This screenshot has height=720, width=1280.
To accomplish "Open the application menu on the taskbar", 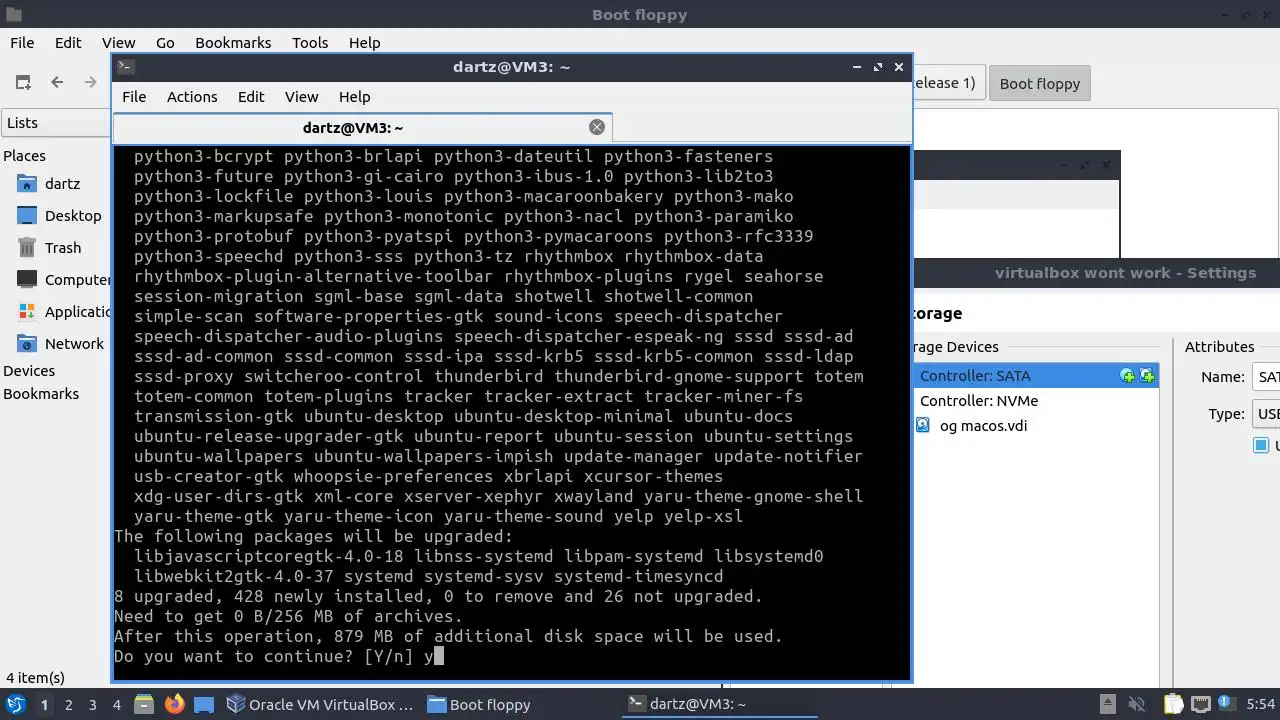I will point(15,704).
